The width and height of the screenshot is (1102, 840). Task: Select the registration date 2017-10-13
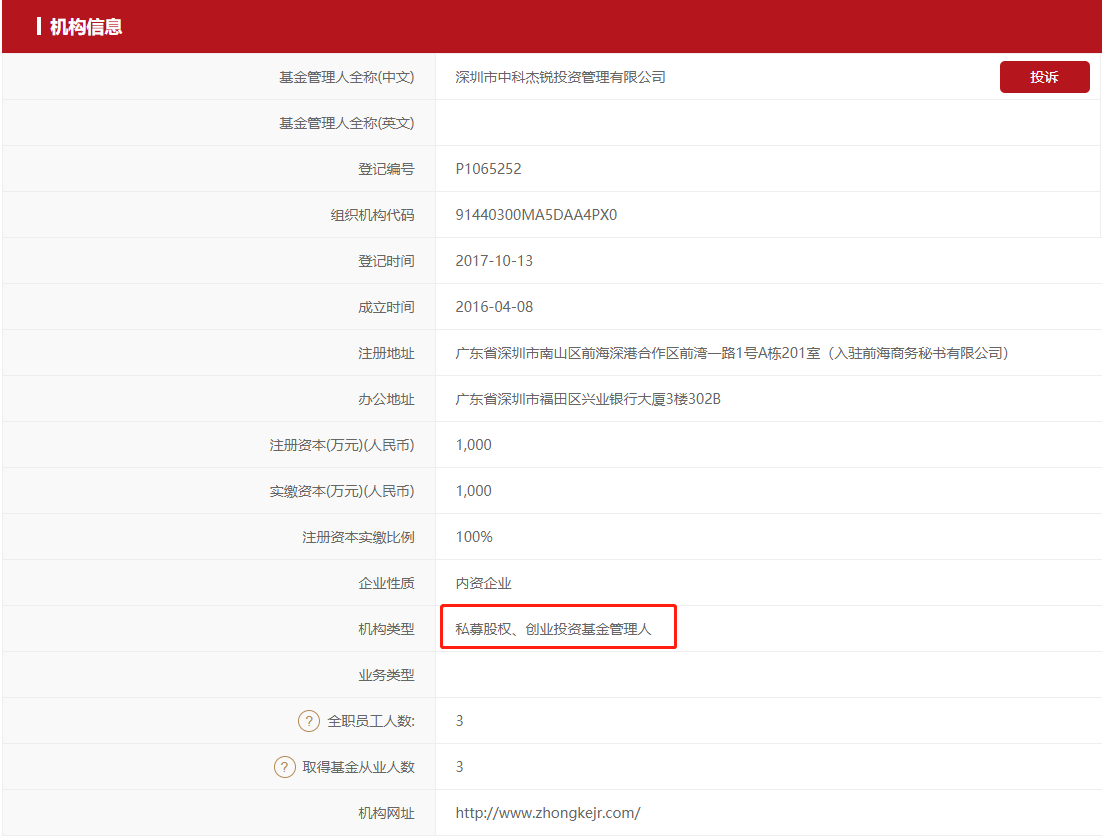coord(494,261)
